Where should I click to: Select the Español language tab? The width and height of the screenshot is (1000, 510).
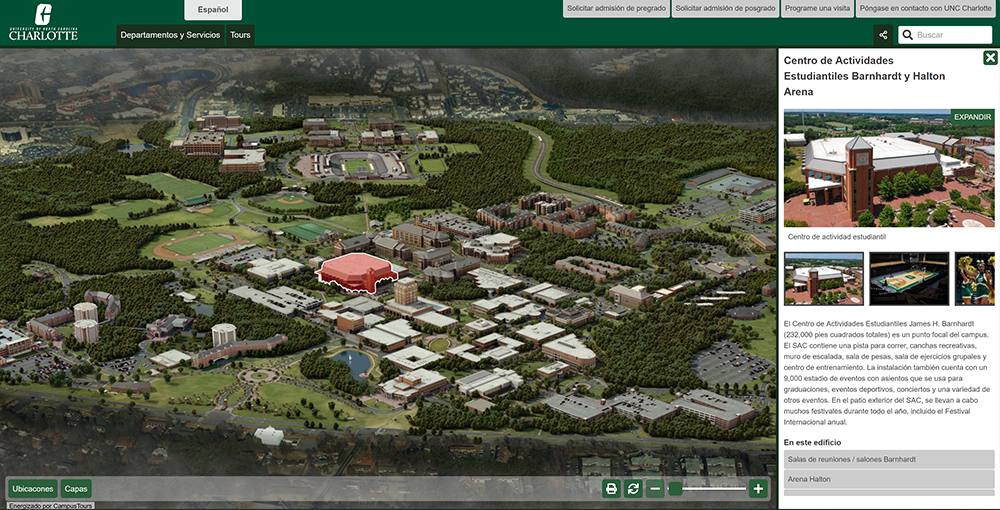213,10
